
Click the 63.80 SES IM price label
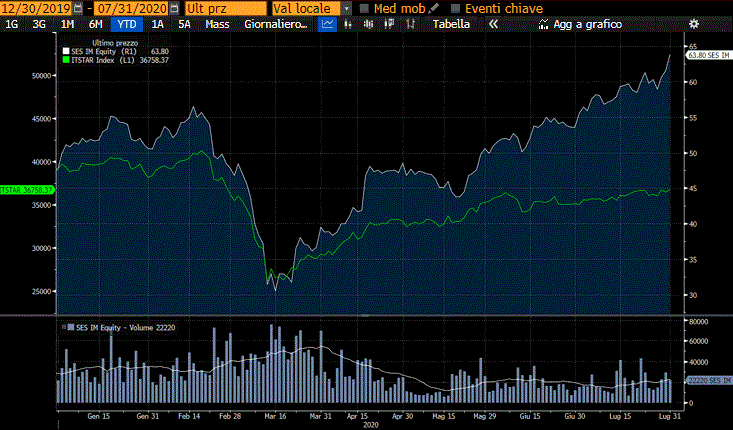[709, 55]
